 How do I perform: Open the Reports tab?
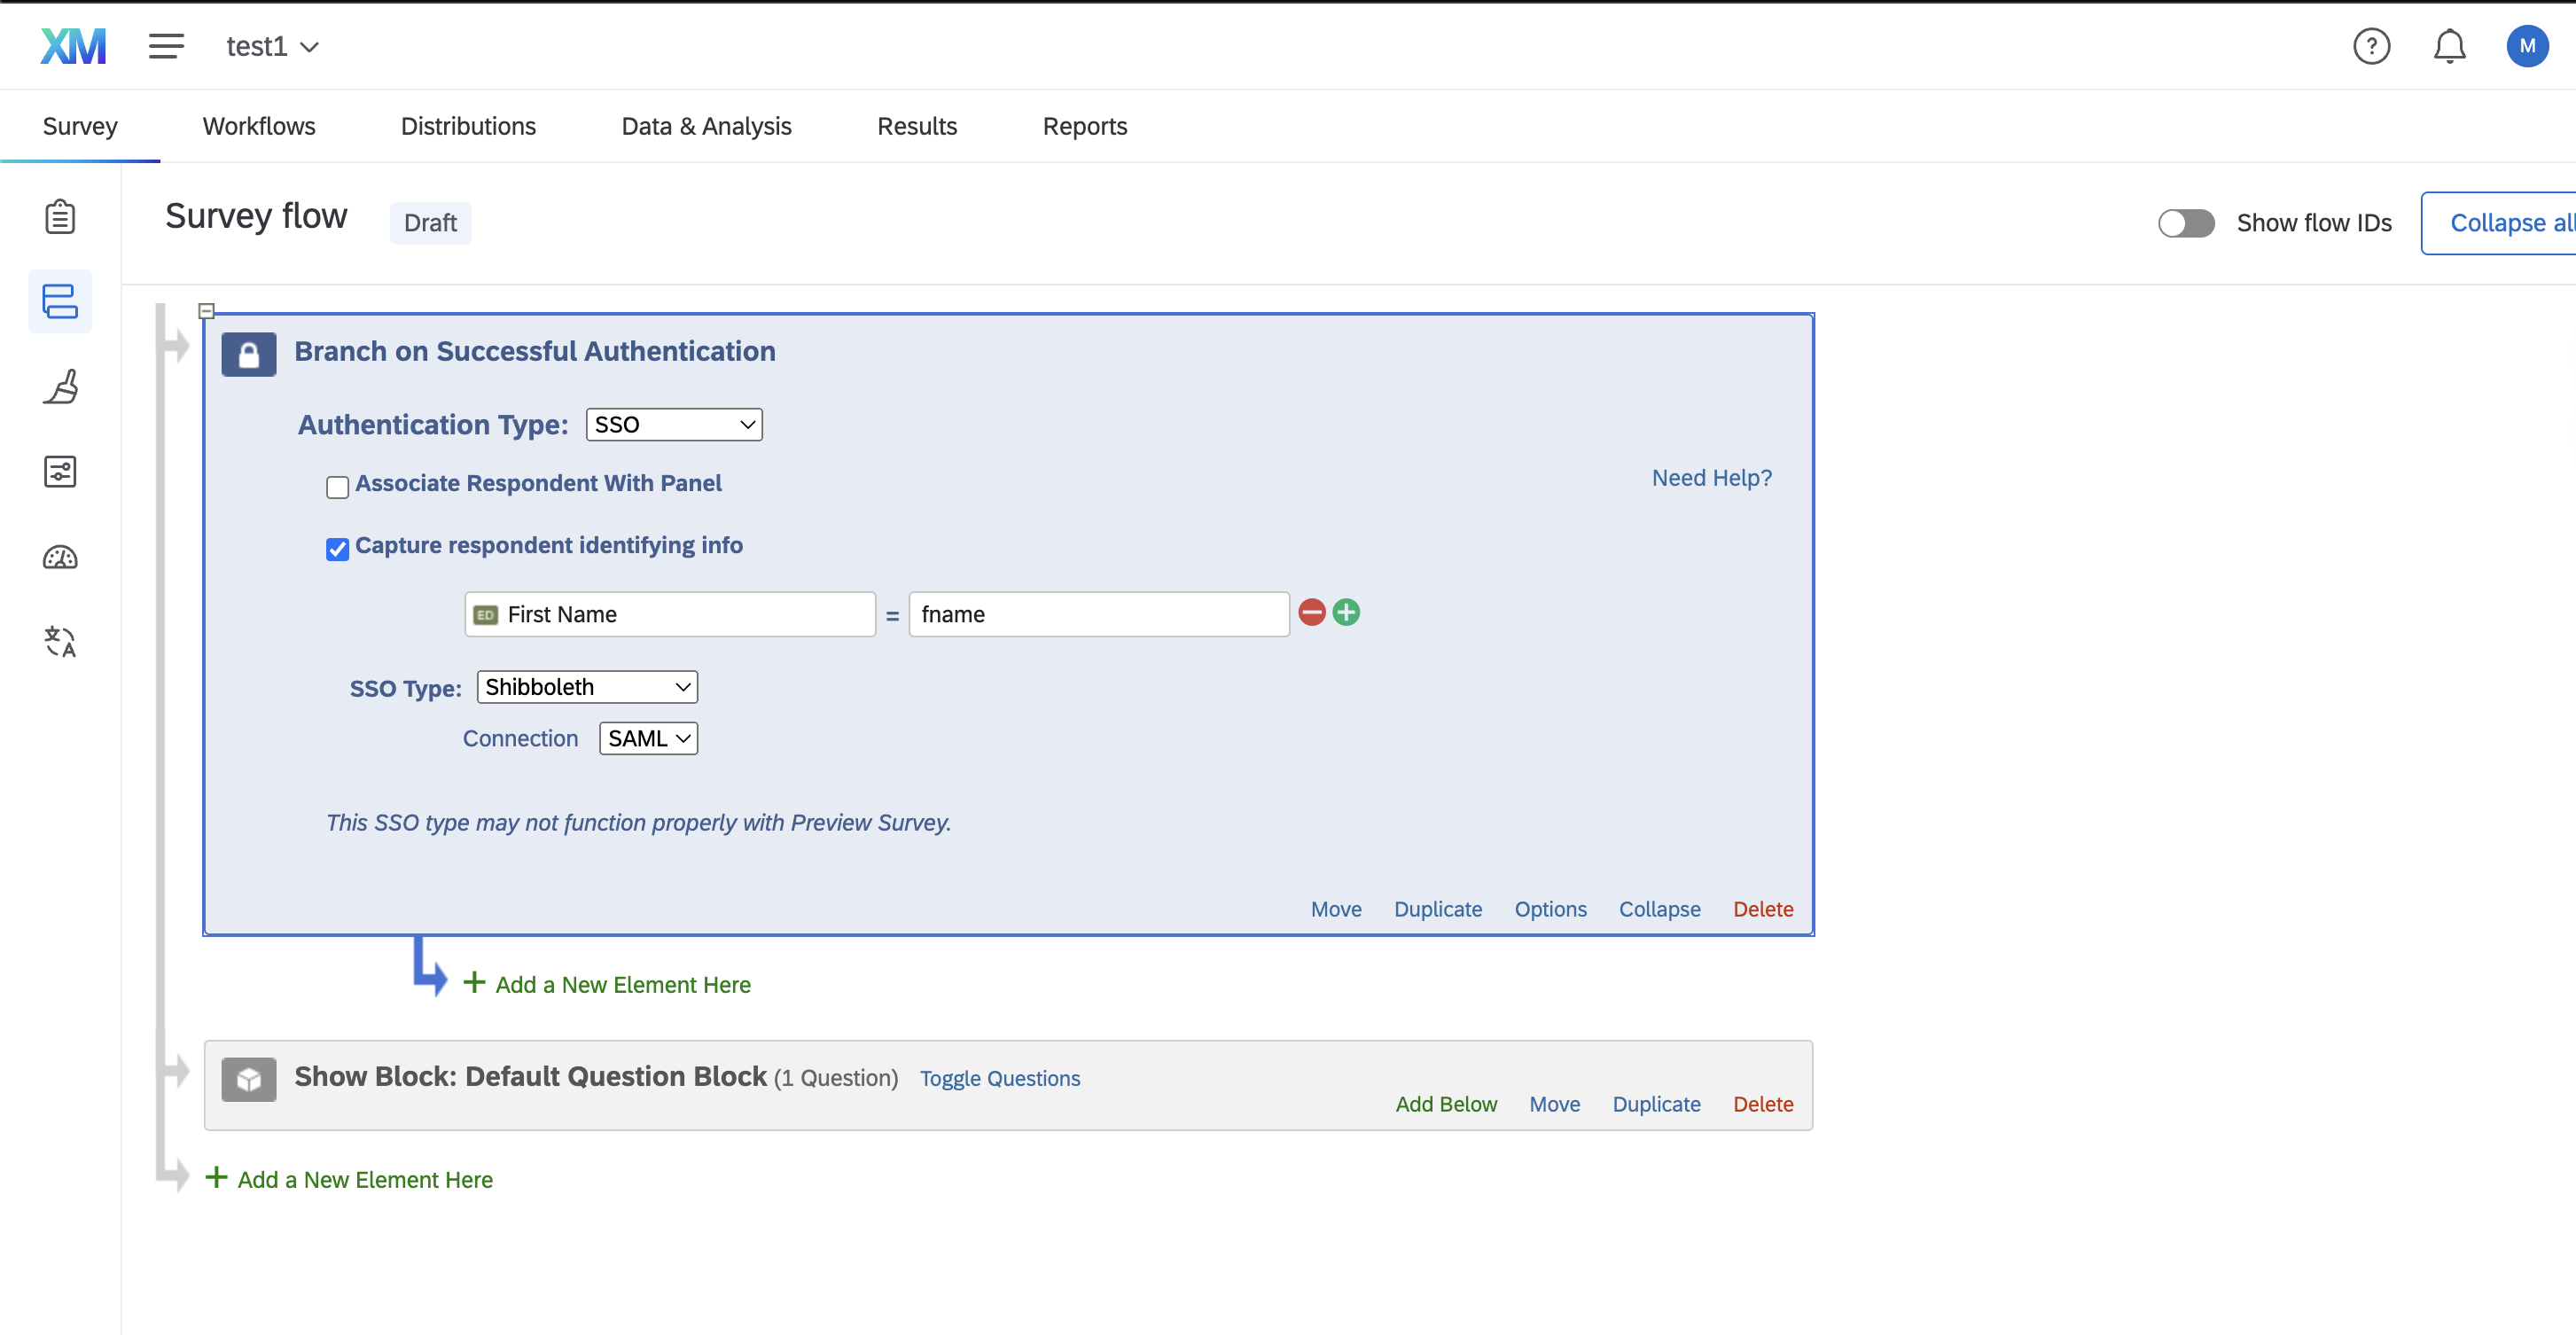[1085, 126]
